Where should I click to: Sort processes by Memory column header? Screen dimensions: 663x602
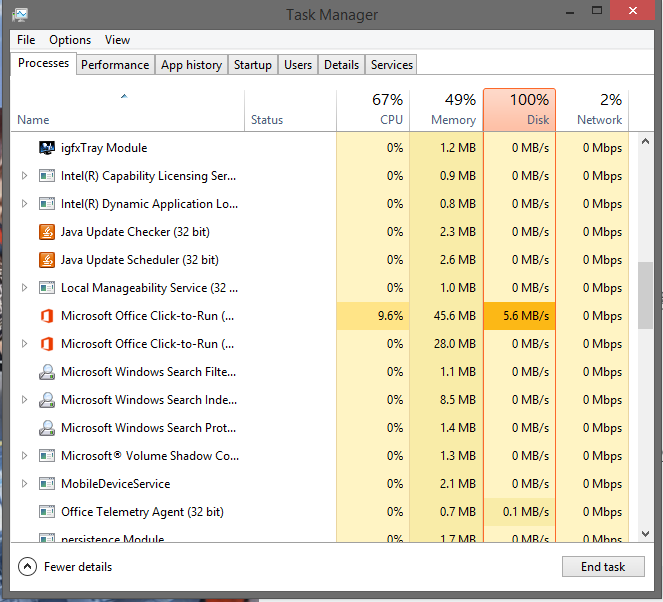click(x=446, y=109)
